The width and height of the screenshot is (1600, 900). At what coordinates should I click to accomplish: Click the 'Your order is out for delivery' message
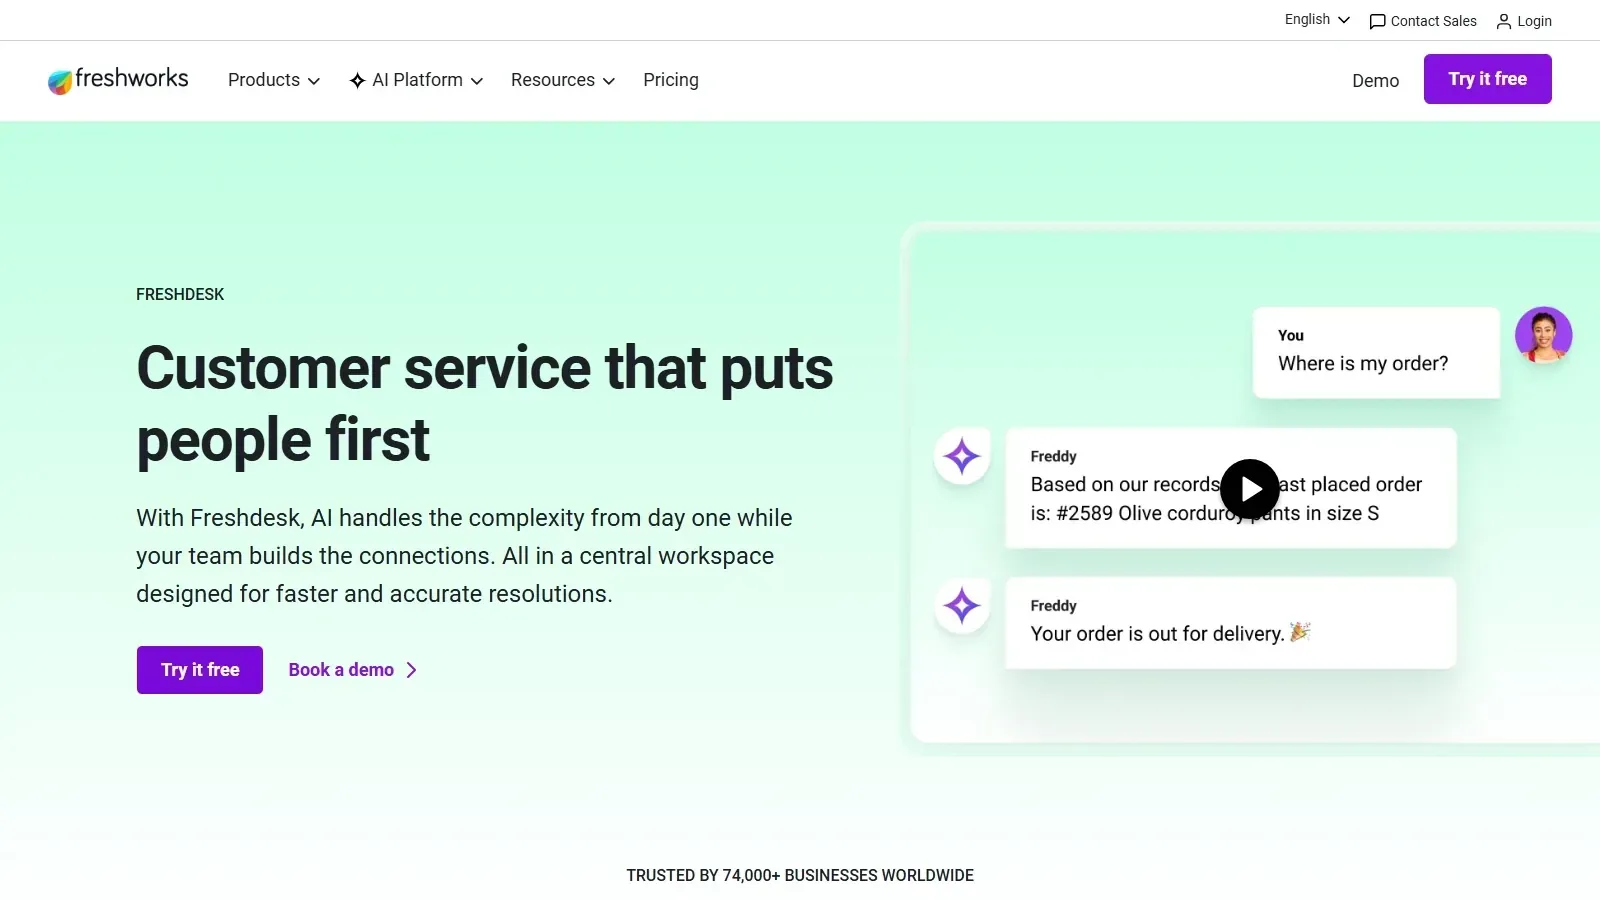click(1230, 623)
